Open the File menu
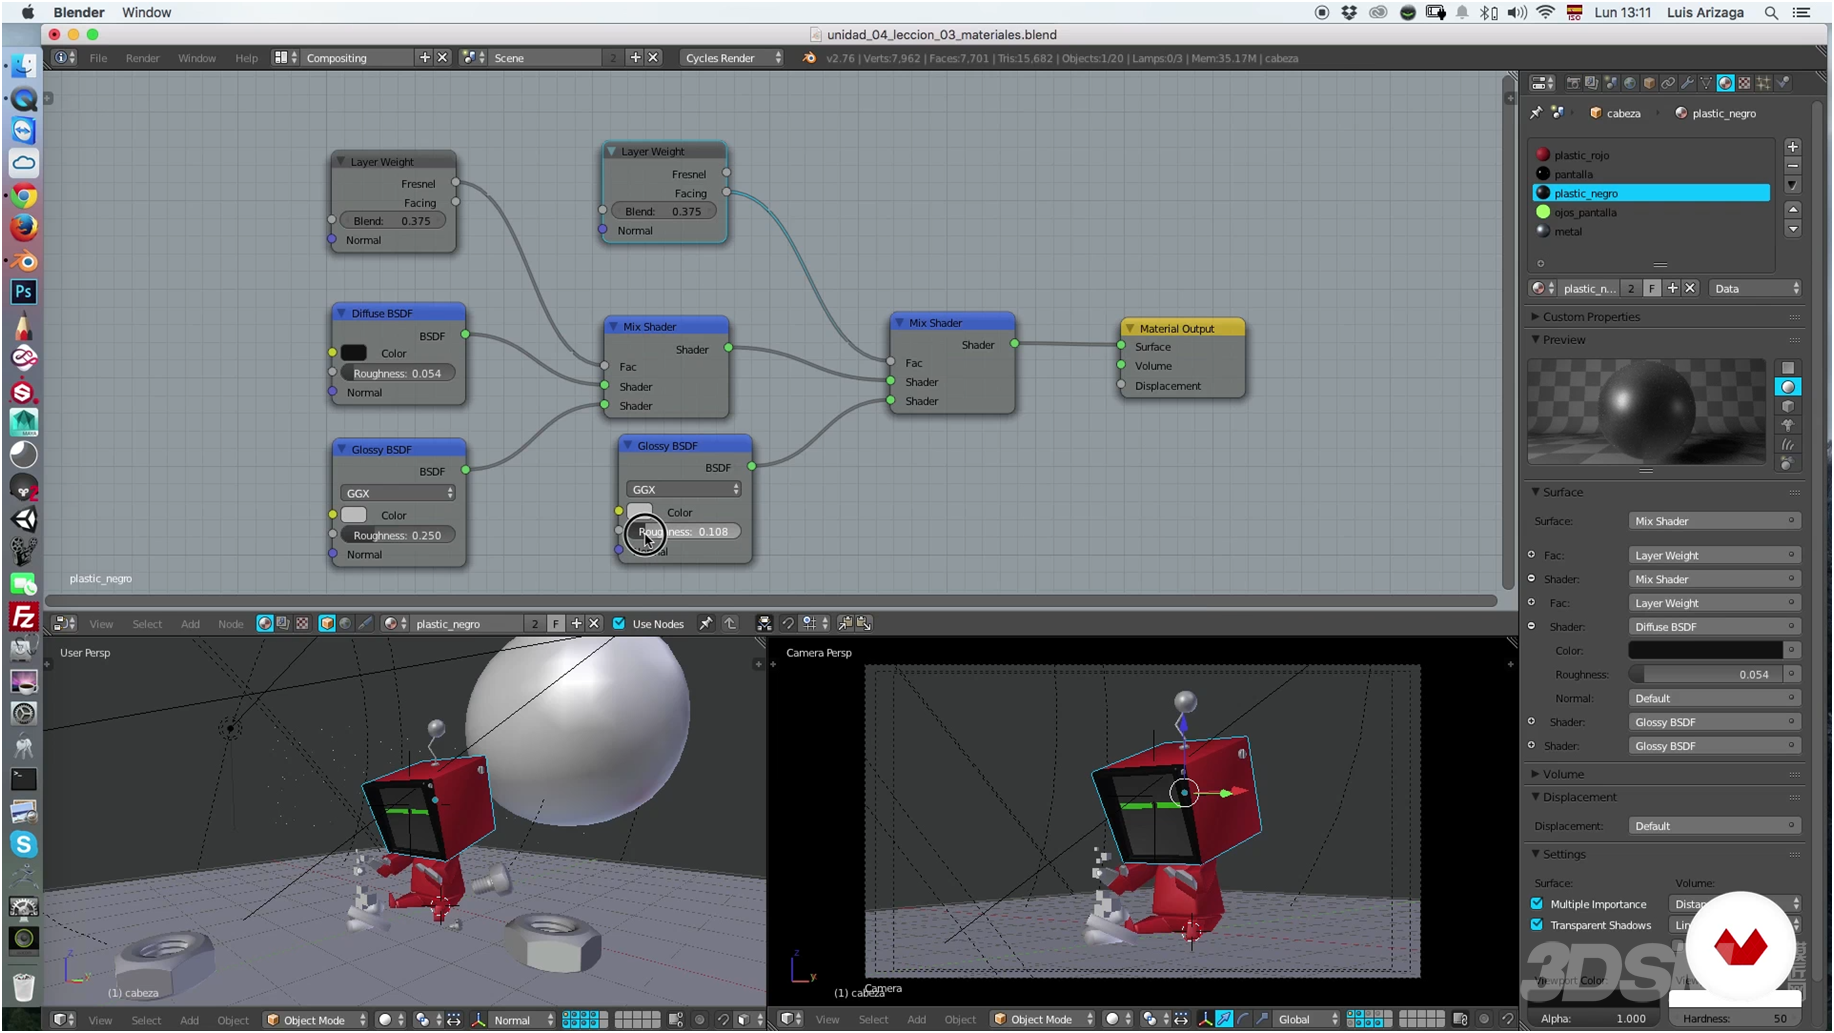1834x1033 pixels. [x=98, y=58]
